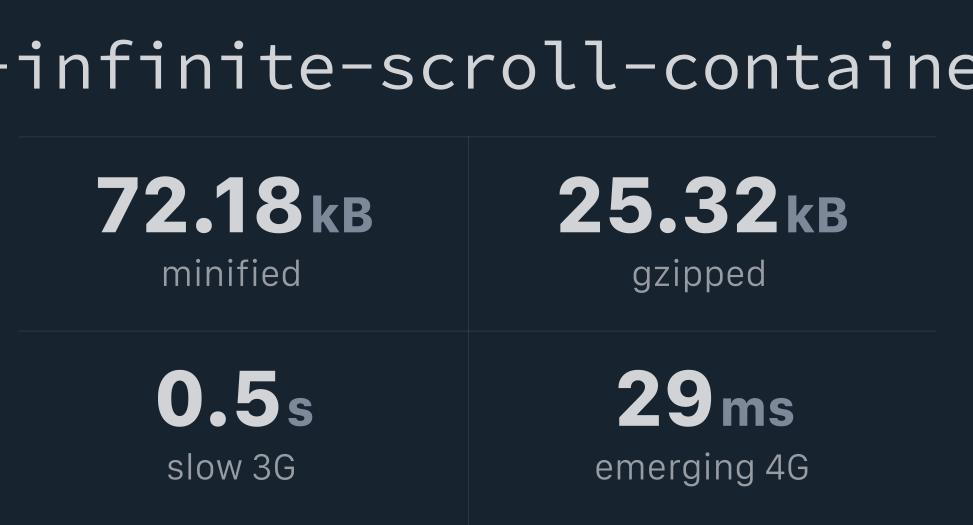Select the 25.32 gzipped size value

tap(668, 205)
